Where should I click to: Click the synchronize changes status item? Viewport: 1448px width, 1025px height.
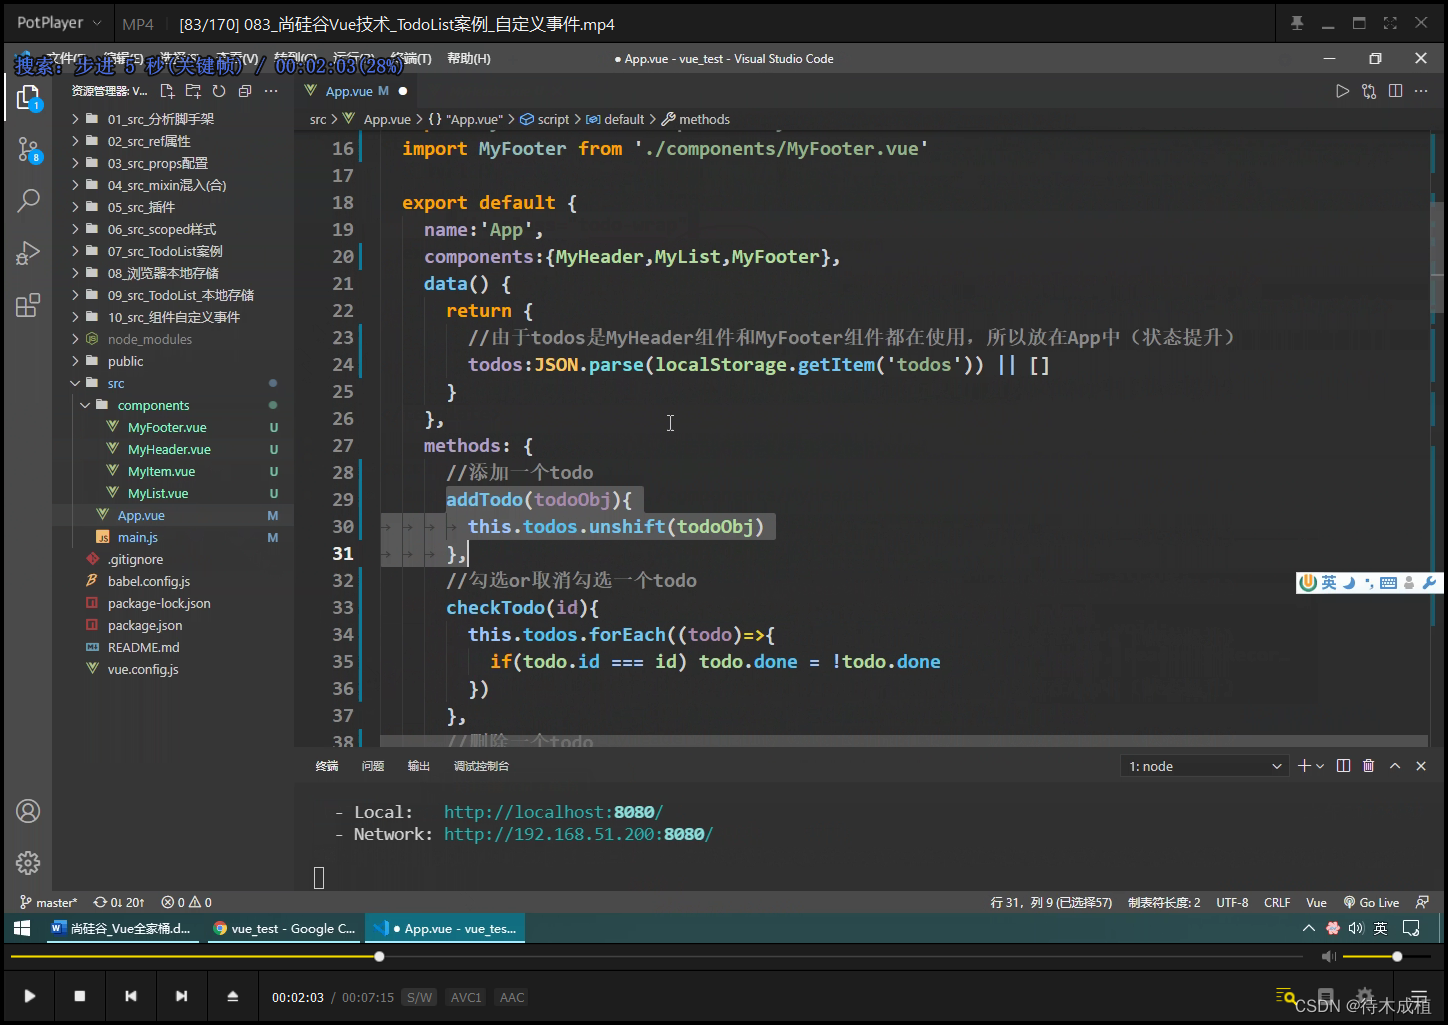click(x=119, y=902)
